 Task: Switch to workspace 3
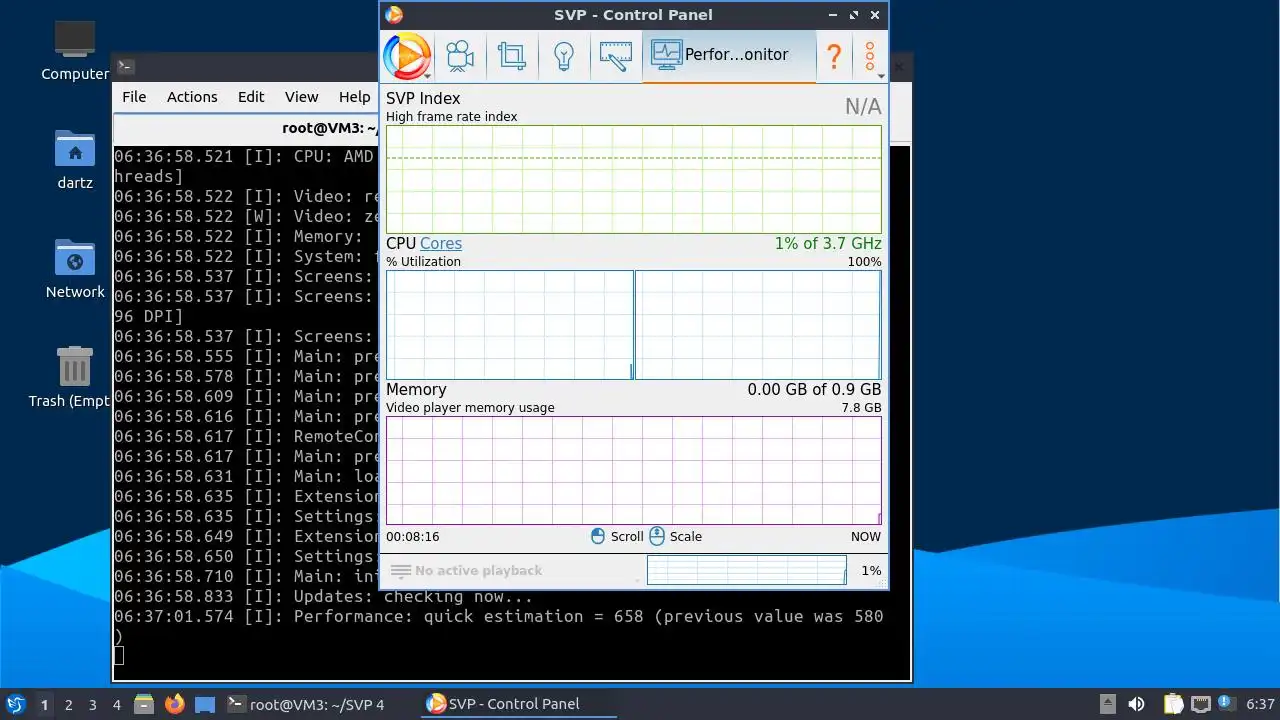[x=92, y=704]
